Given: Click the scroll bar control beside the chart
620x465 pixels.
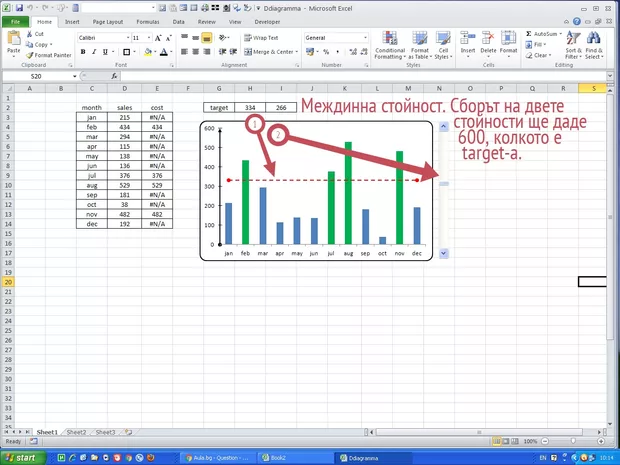Looking at the screenshot, I should pyautogui.click(x=445, y=185).
